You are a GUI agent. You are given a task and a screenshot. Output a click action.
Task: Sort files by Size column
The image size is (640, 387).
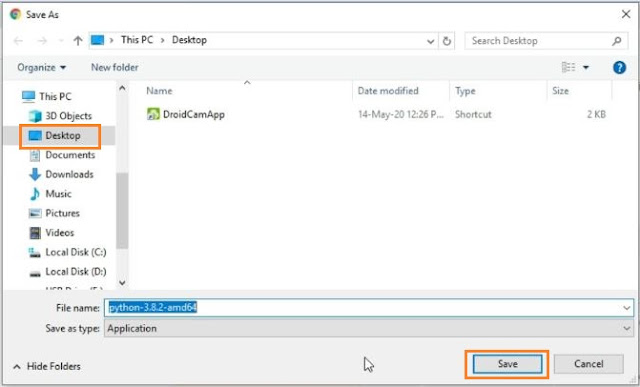[x=560, y=91]
